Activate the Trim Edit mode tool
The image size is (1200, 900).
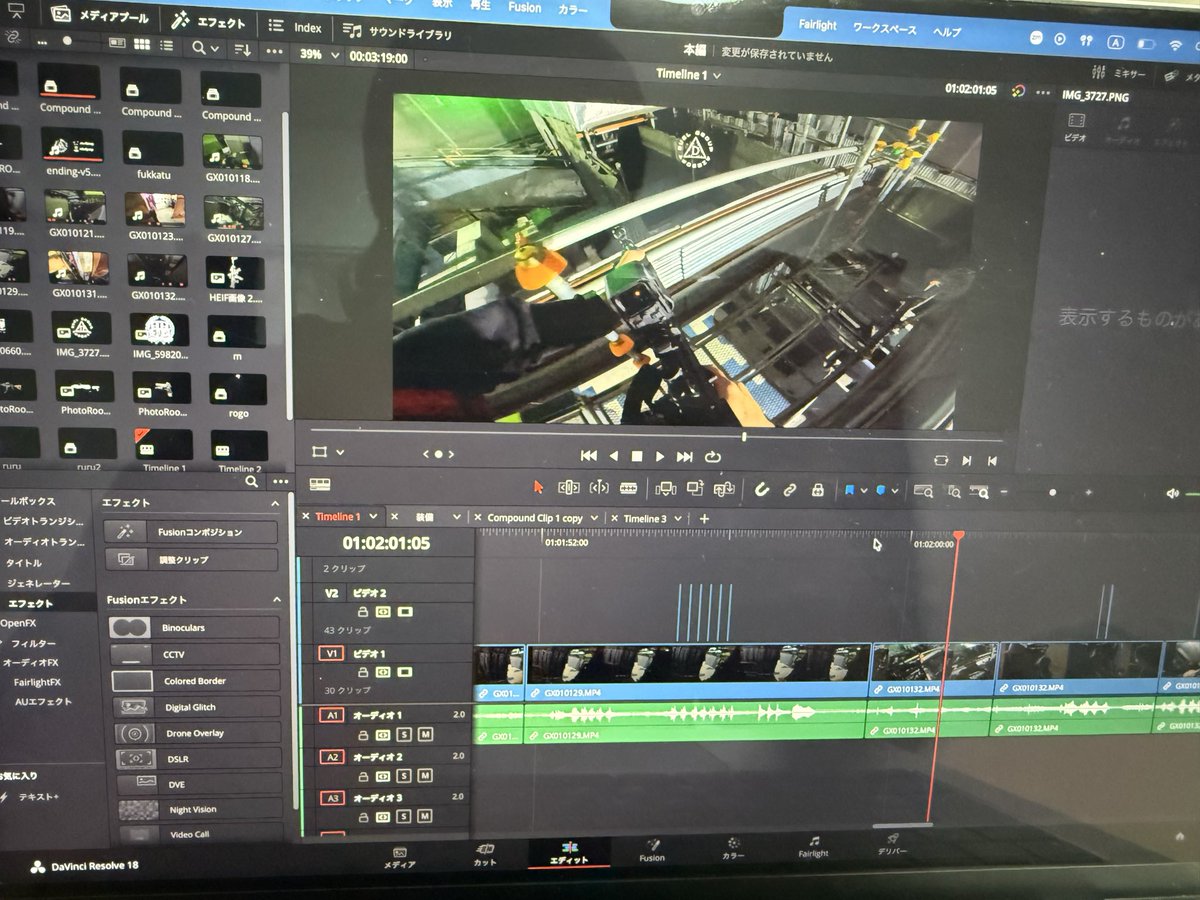click(568, 487)
